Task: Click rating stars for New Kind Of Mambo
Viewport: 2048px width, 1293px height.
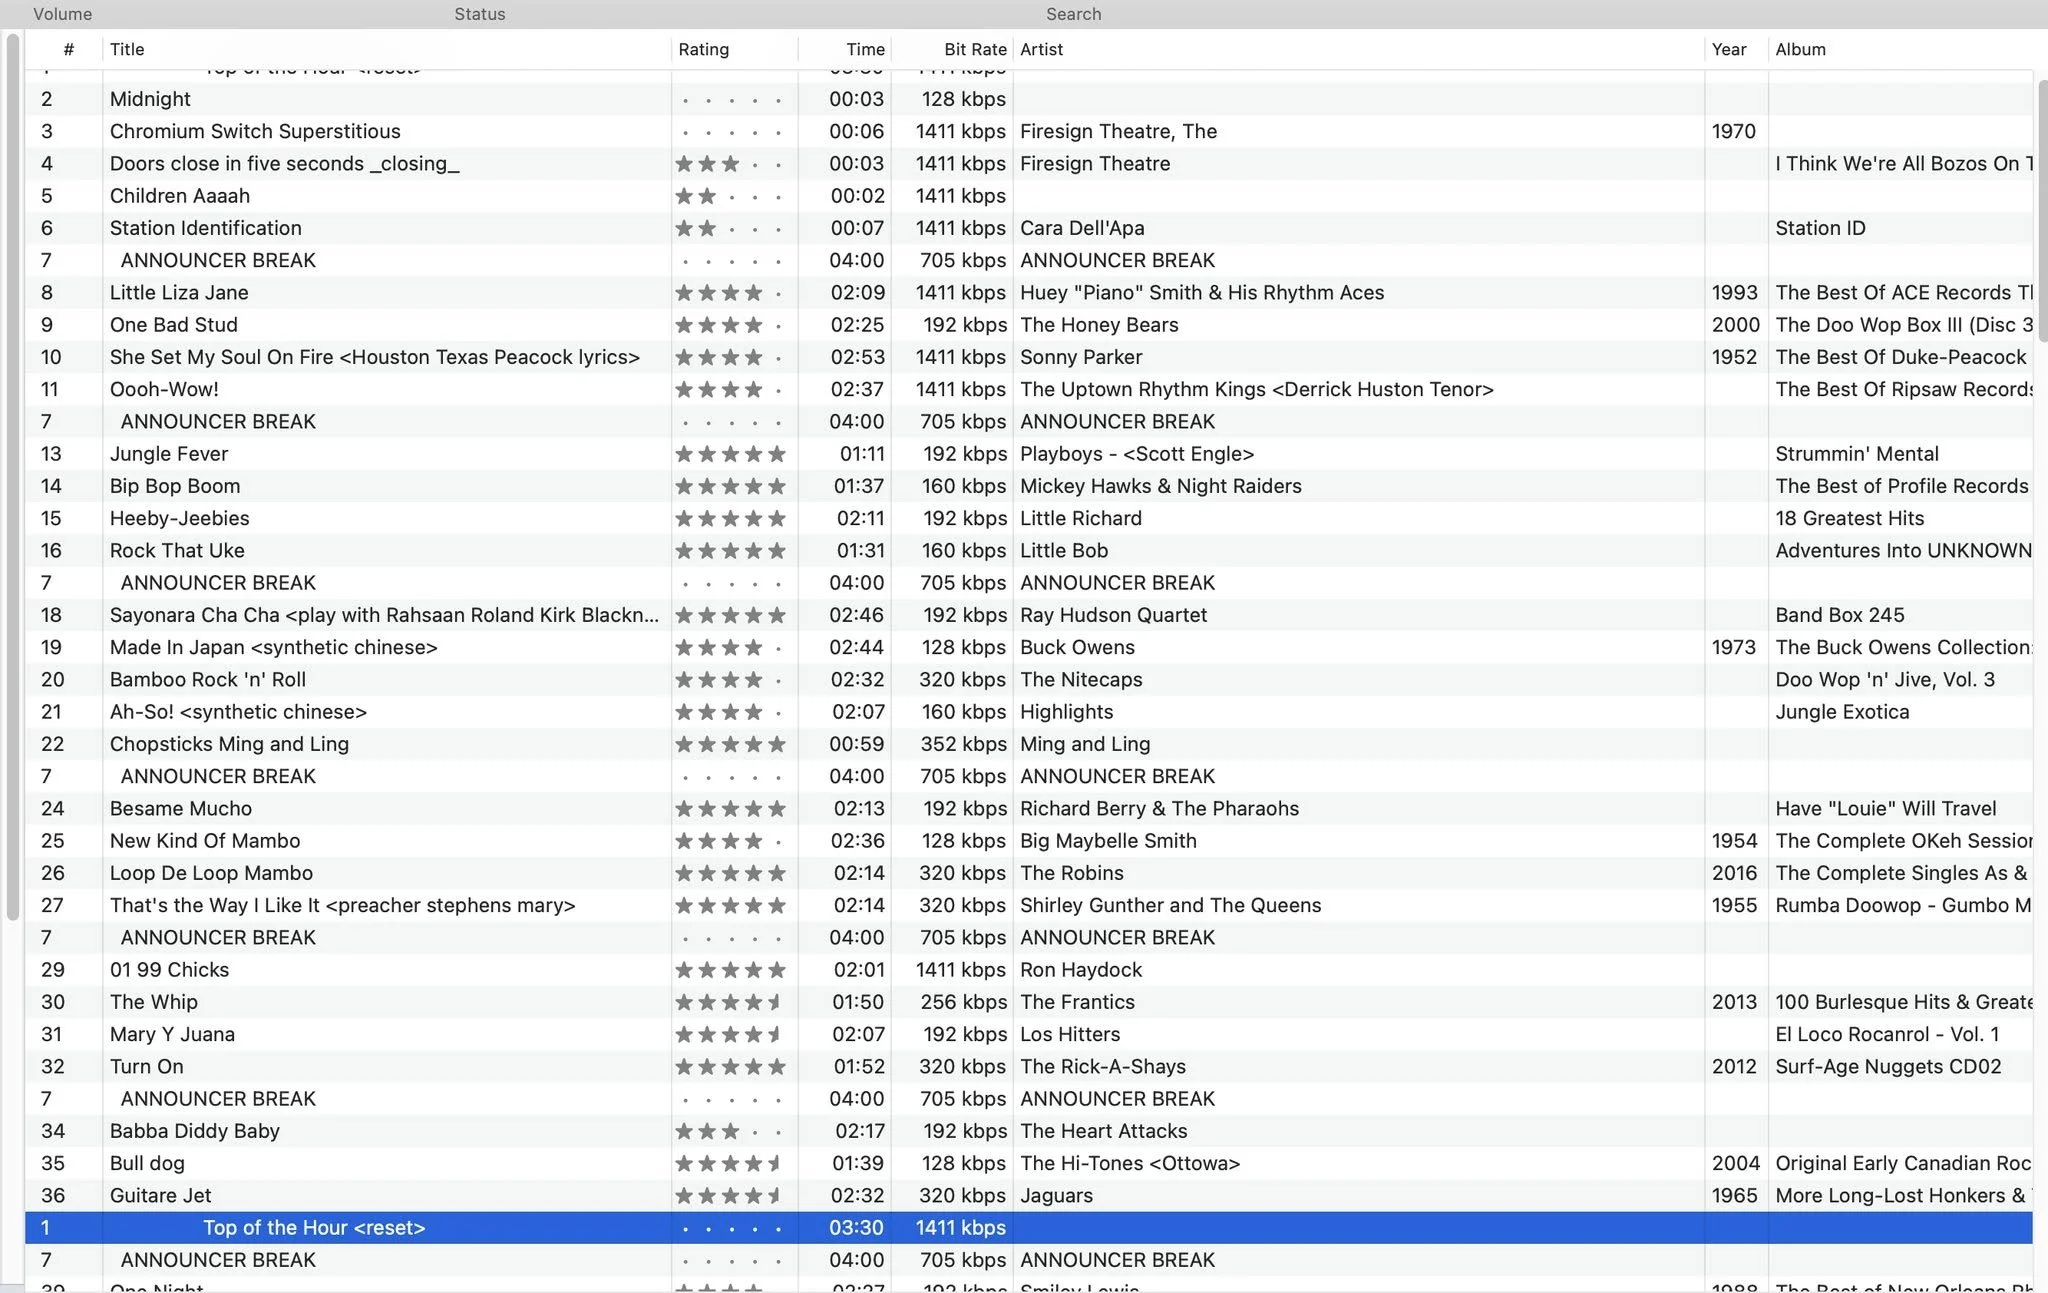Action: point(730,841)
